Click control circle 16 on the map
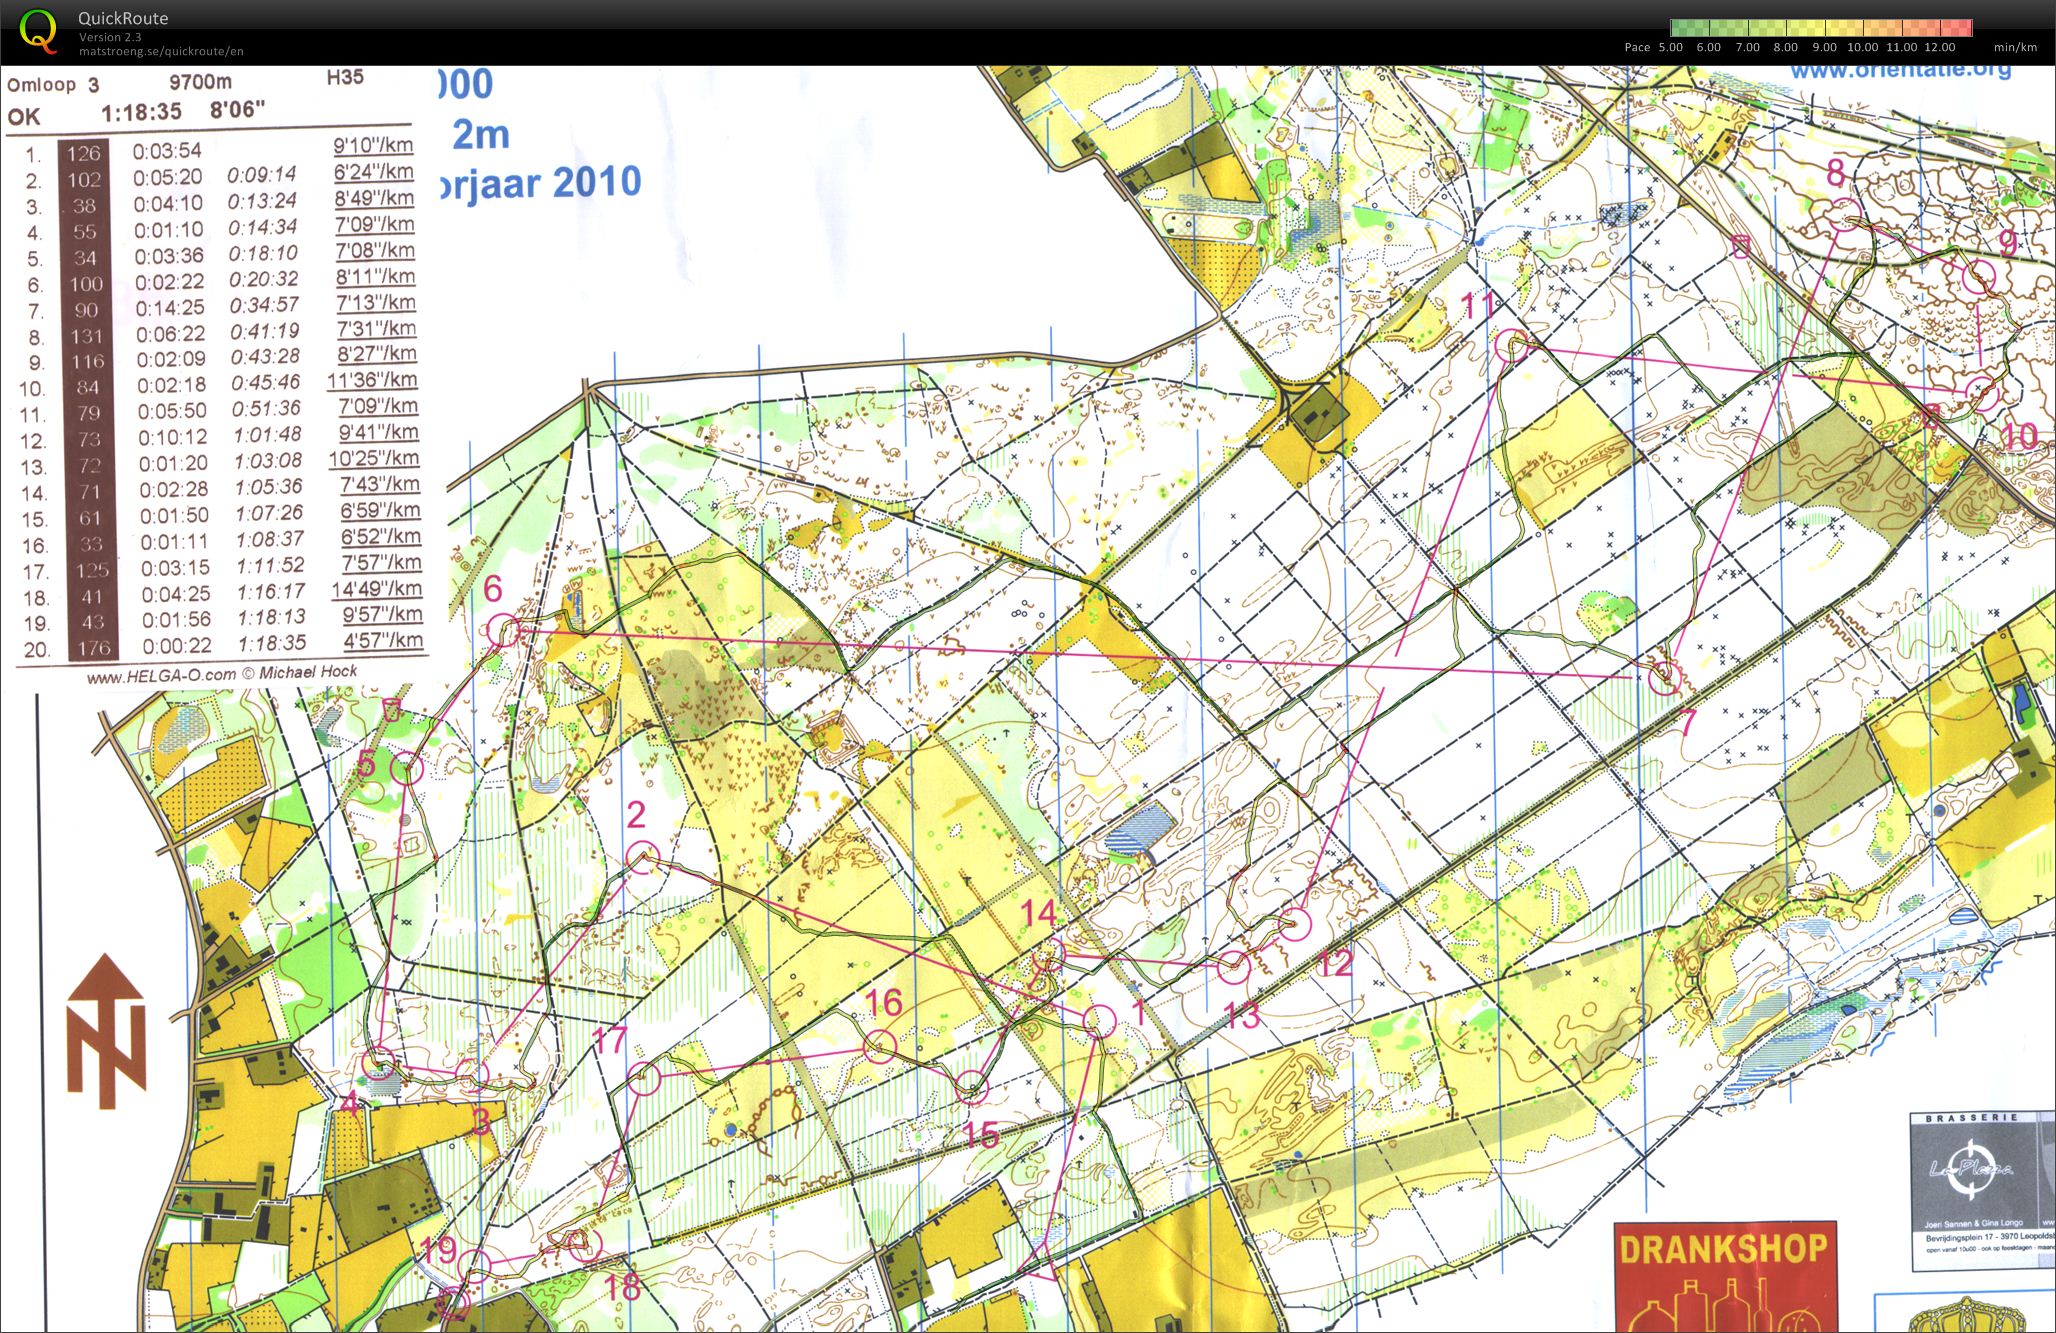 [x=880, y=1046]
